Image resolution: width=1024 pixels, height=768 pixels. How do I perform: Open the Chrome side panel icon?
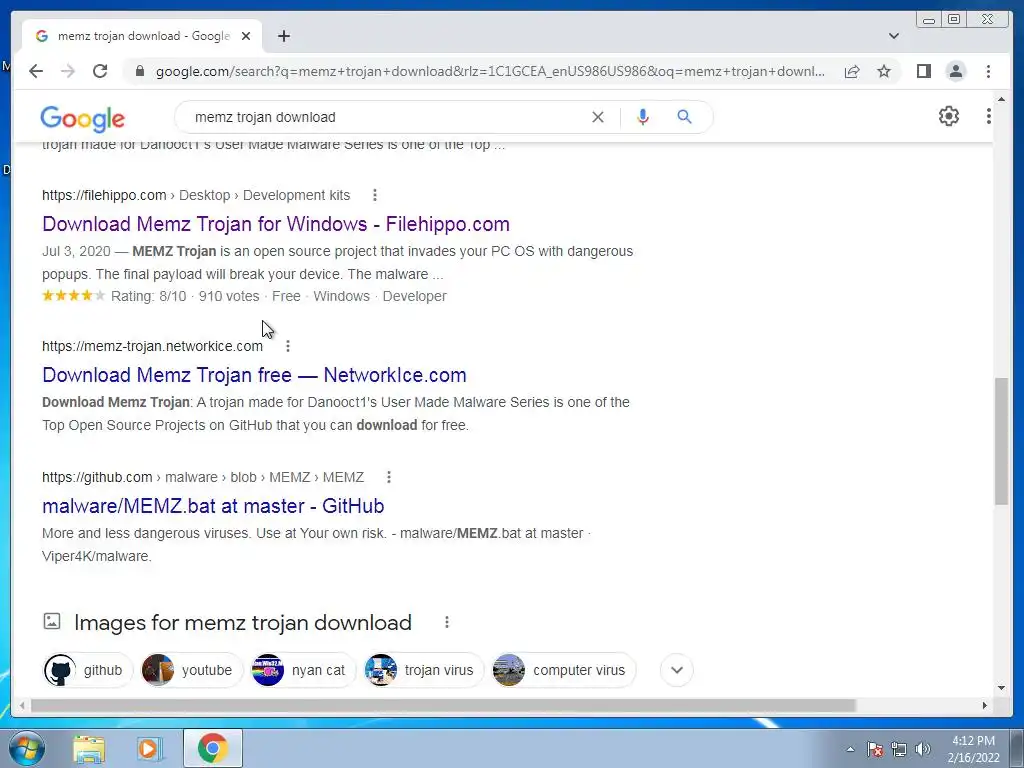[923, 71]
